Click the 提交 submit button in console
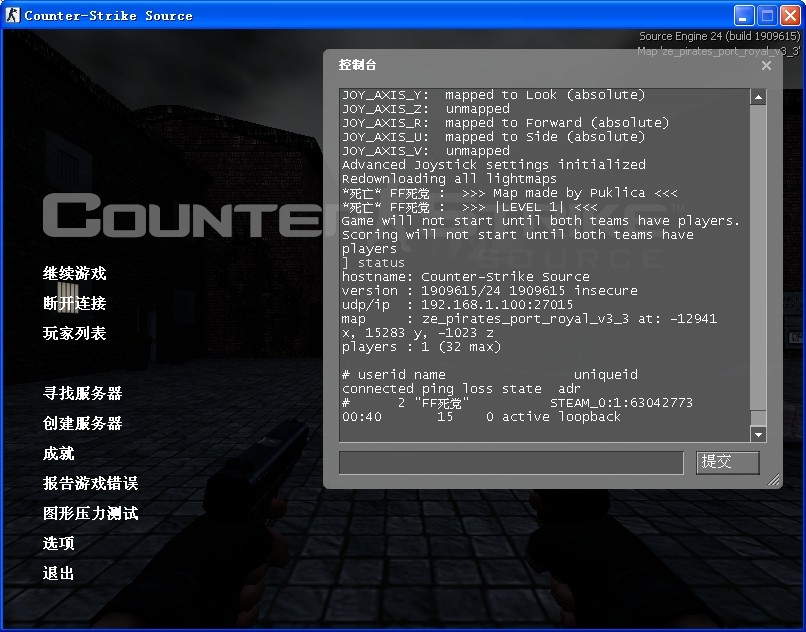The height and width of the screenshot is (632, 806). click(x=727, y=462)
